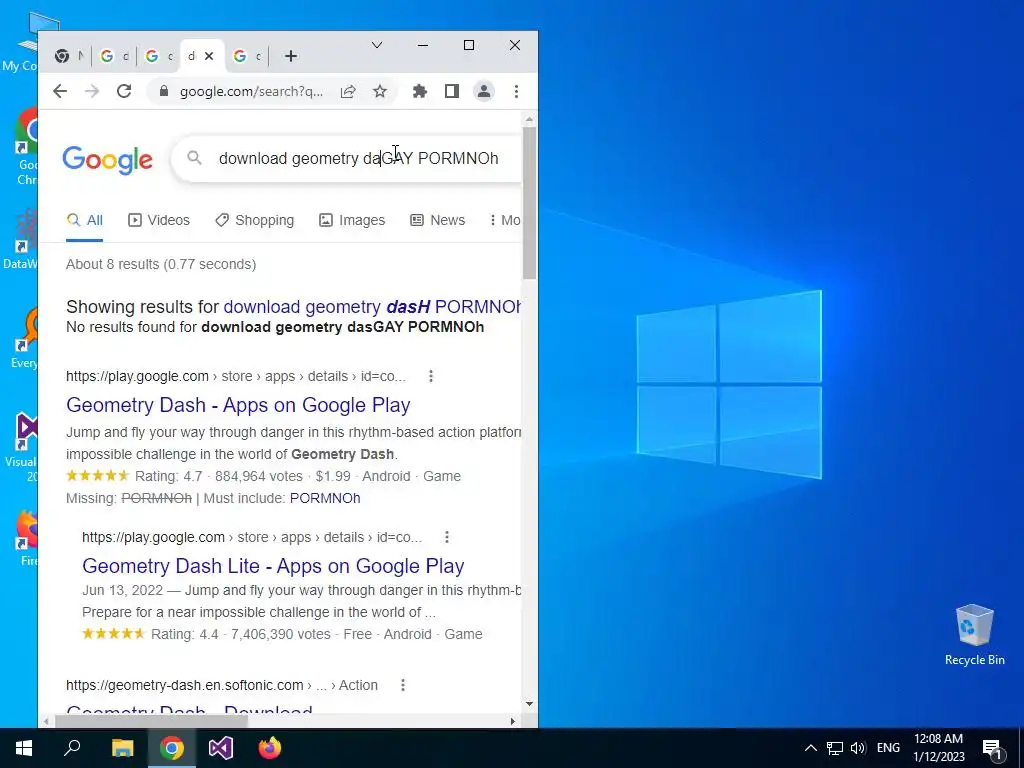1024x768 pixels.
Task: Click 'Must include: PORMNOh' link
Action: (325, 498)
